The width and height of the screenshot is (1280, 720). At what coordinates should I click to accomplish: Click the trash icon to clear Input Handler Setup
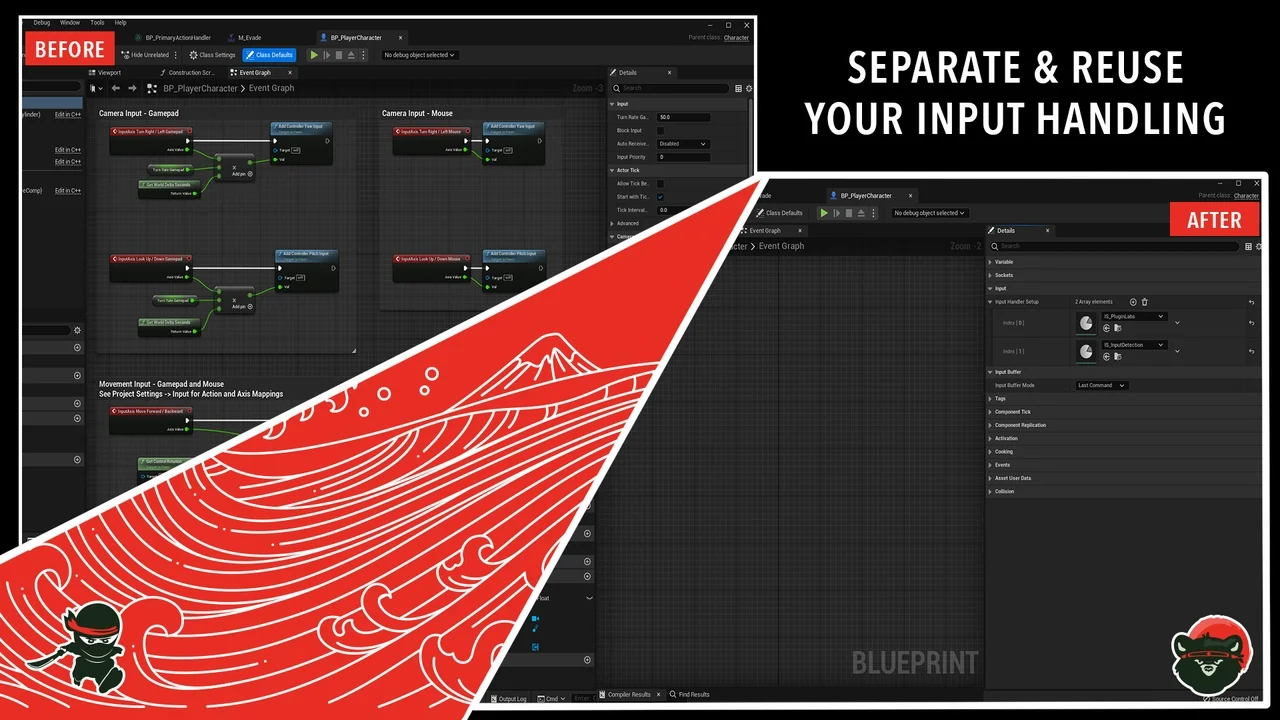click(x=1145, y=302)
